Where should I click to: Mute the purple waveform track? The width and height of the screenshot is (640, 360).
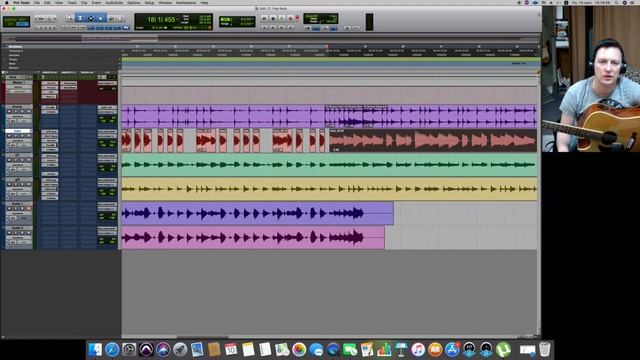click(28, 112)
